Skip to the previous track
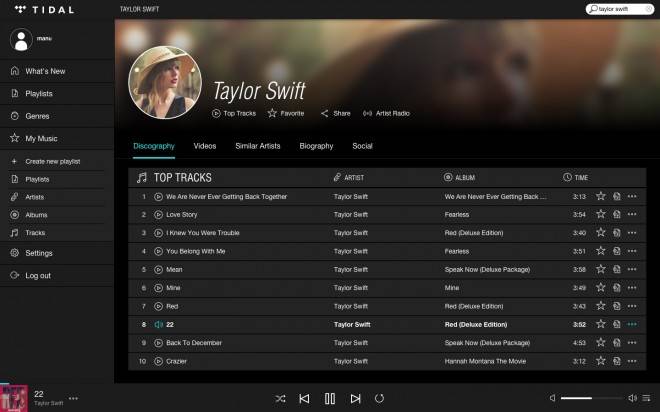The height and width of the screenshot is (412, 660). (304, 398)
